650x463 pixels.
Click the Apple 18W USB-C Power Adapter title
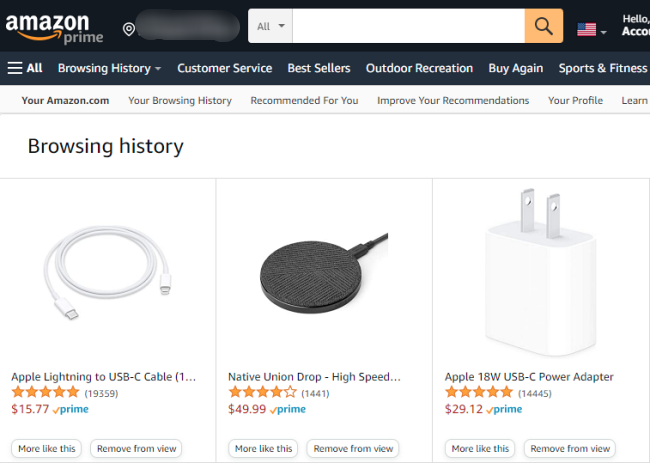coord(529,377)
